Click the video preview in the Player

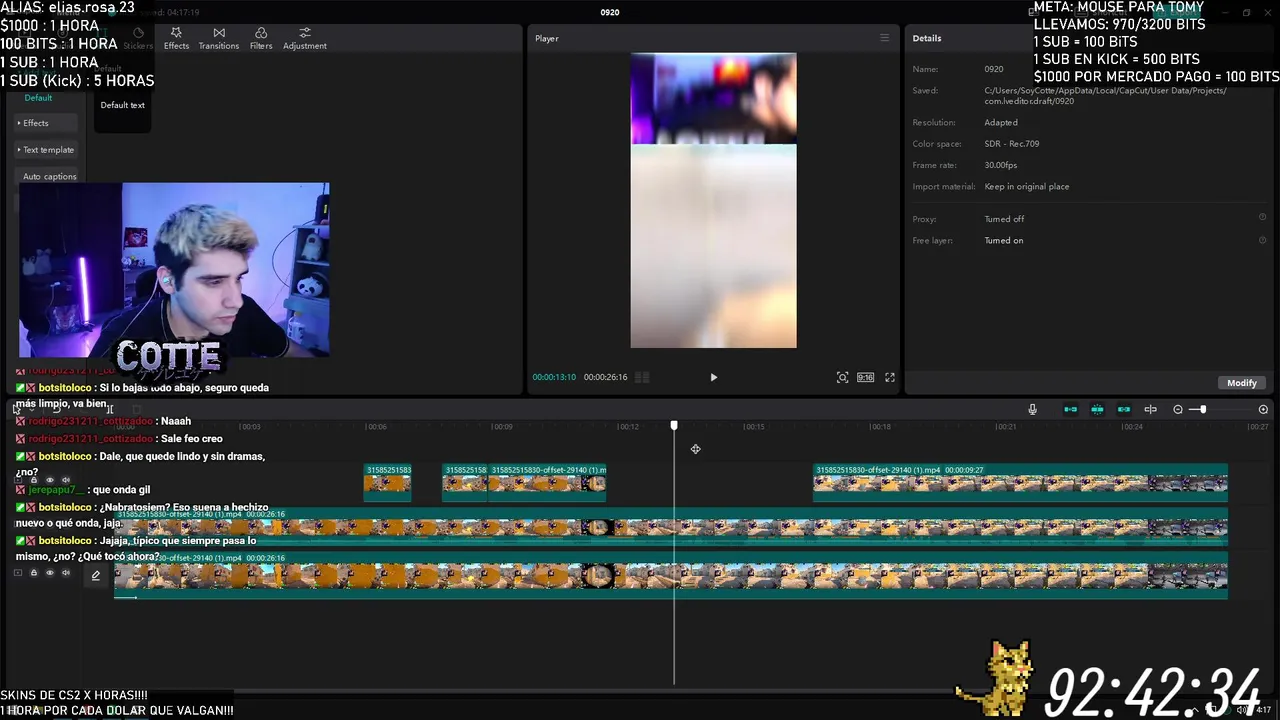point(713,200)
